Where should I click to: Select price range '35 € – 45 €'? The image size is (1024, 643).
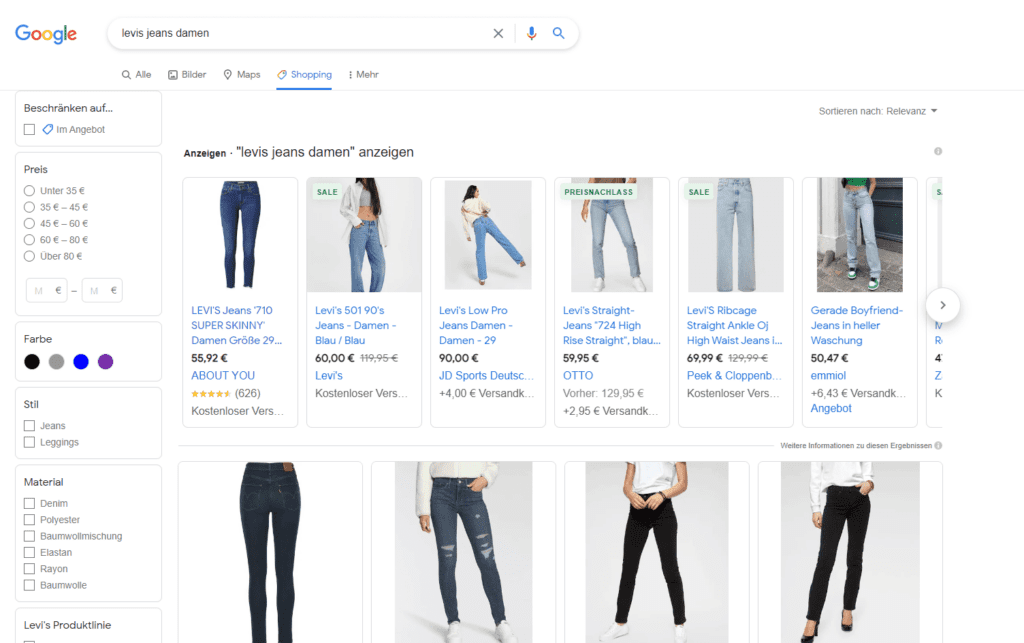pyautogui.click(x=29, y=207)
